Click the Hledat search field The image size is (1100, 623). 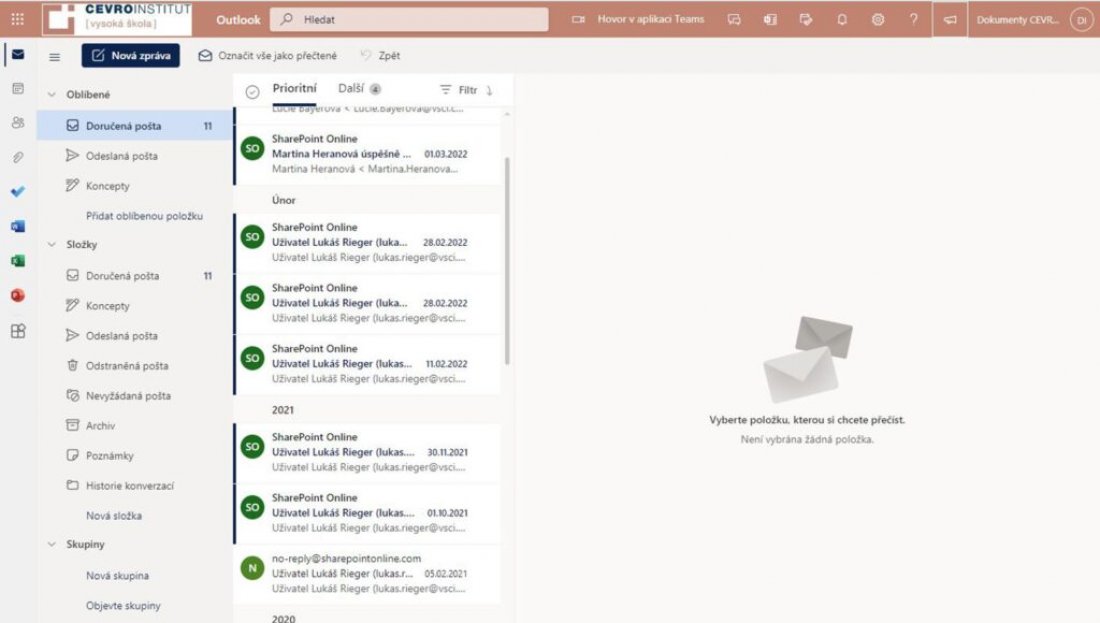pyautogui.click(x=409, y=20)
